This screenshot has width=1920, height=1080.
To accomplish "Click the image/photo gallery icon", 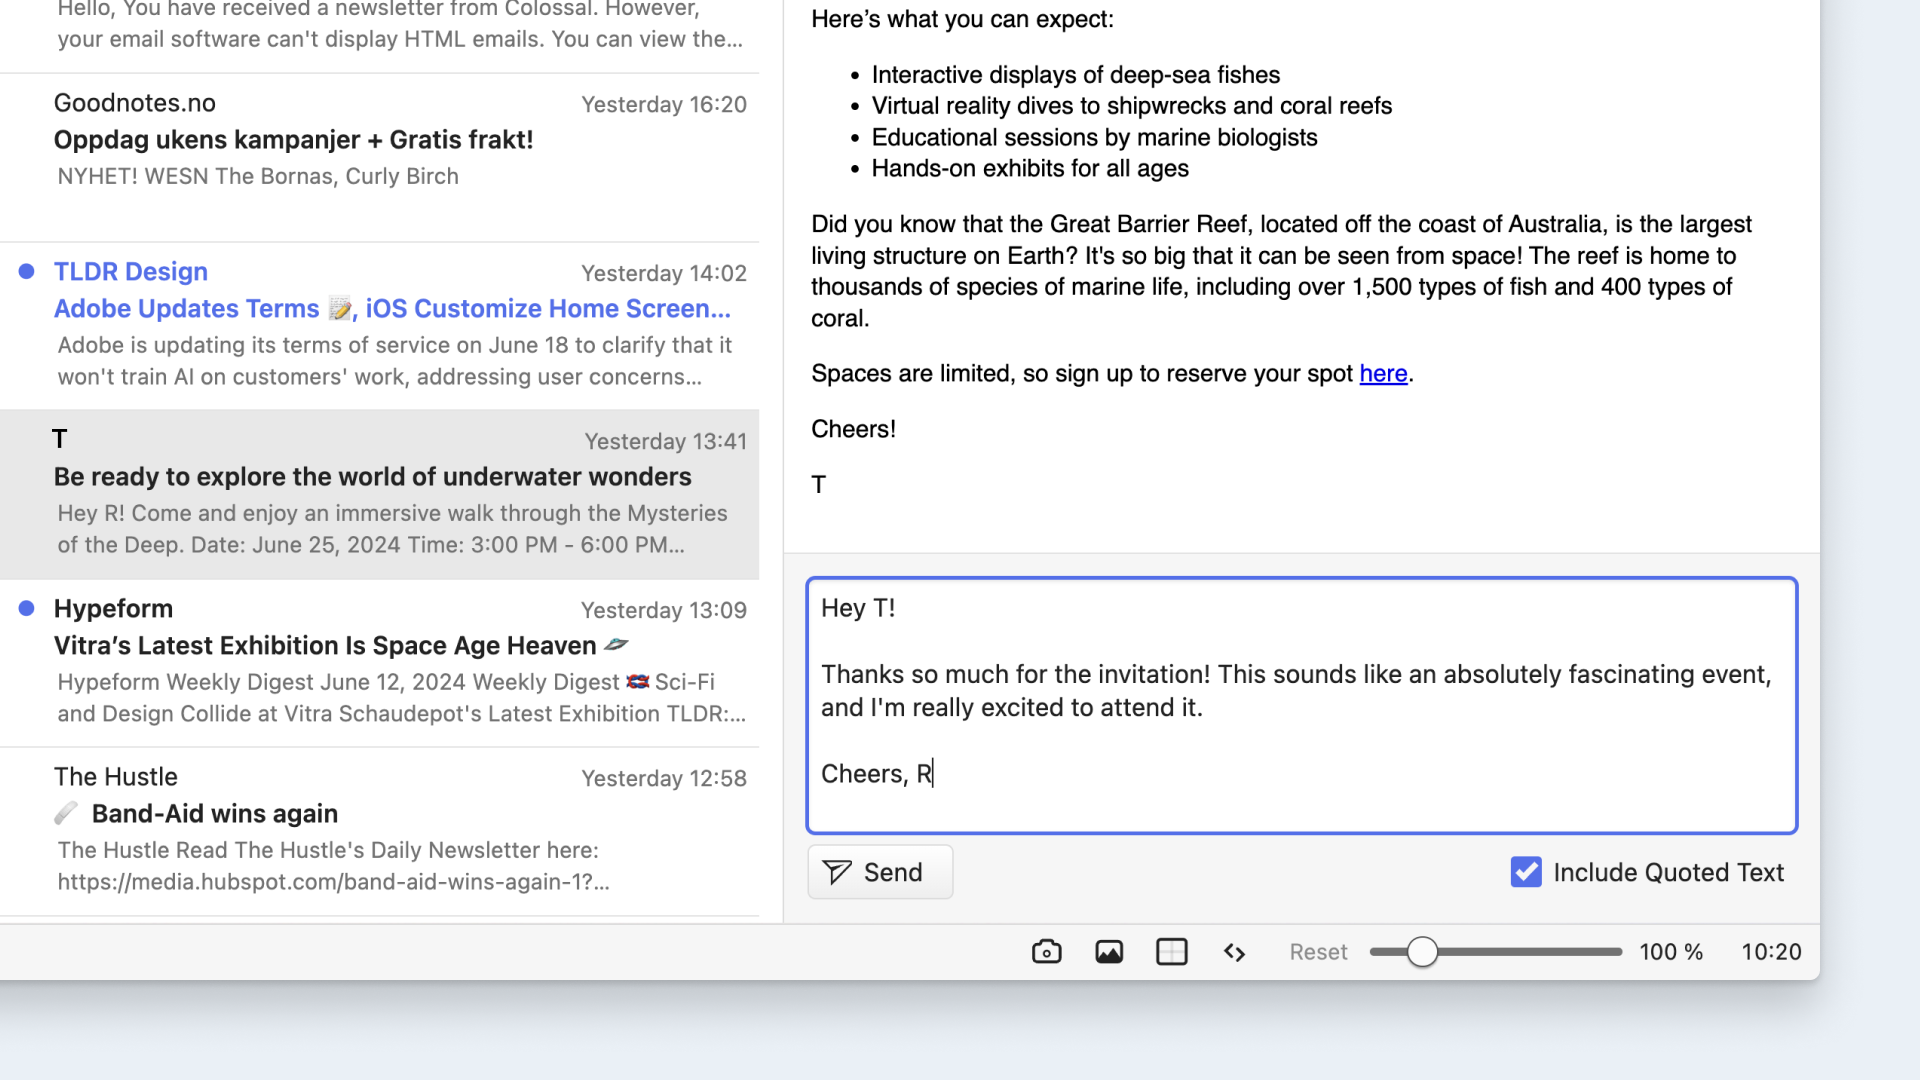I will pos(1109,951).
